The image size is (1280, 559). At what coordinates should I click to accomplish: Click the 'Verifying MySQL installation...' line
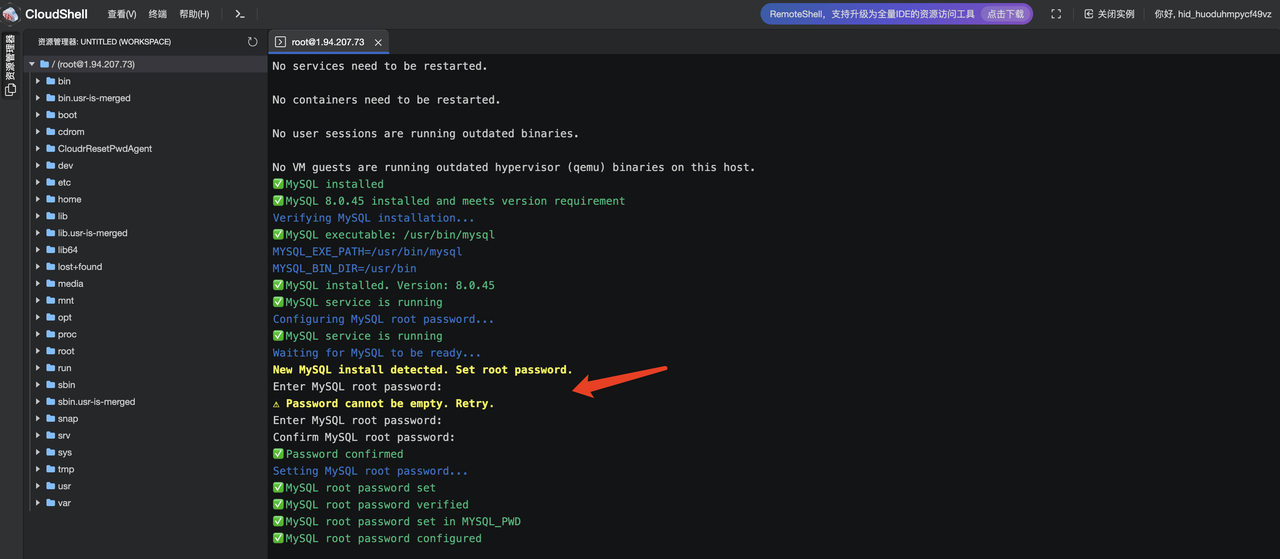pyautogui.click(x=374, y=218)
